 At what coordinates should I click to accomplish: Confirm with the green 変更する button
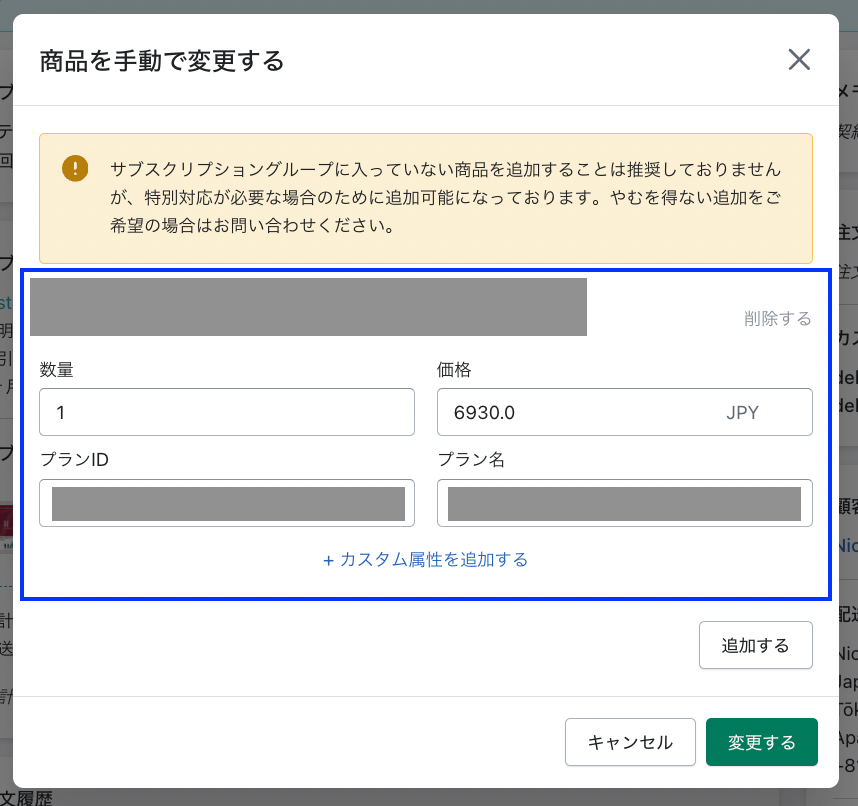(762, 742)
